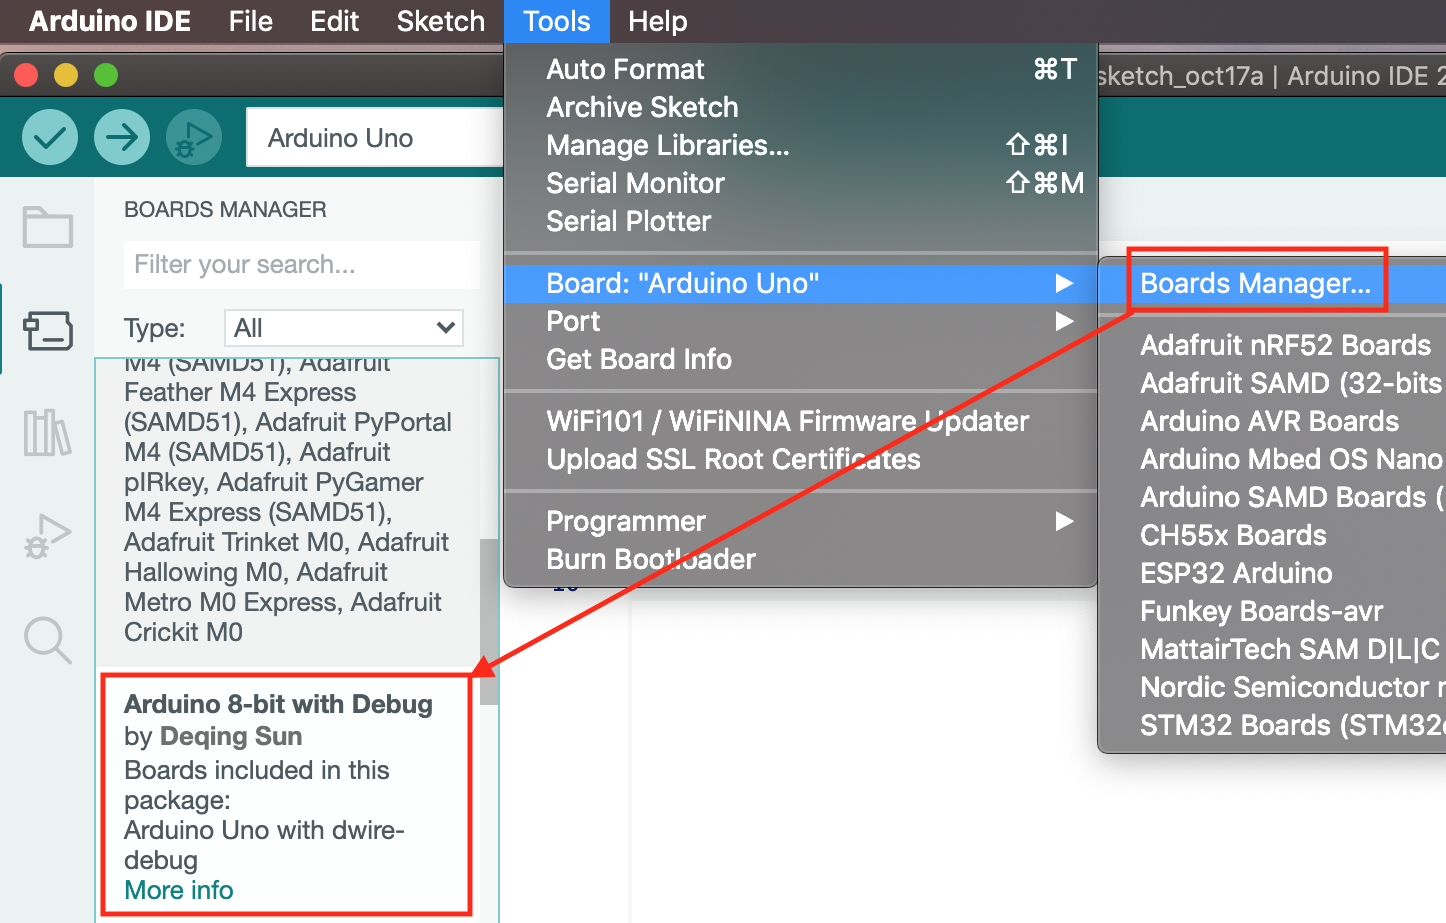Choose Funkey Boards-avr submenu entry
The image size is (1446, 923).
pos(1272,611)
